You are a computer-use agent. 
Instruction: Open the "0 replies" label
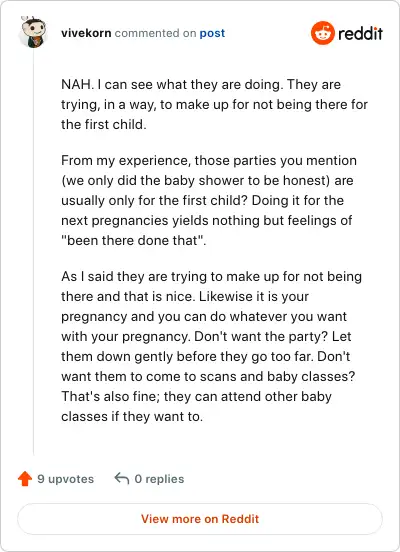159,479
